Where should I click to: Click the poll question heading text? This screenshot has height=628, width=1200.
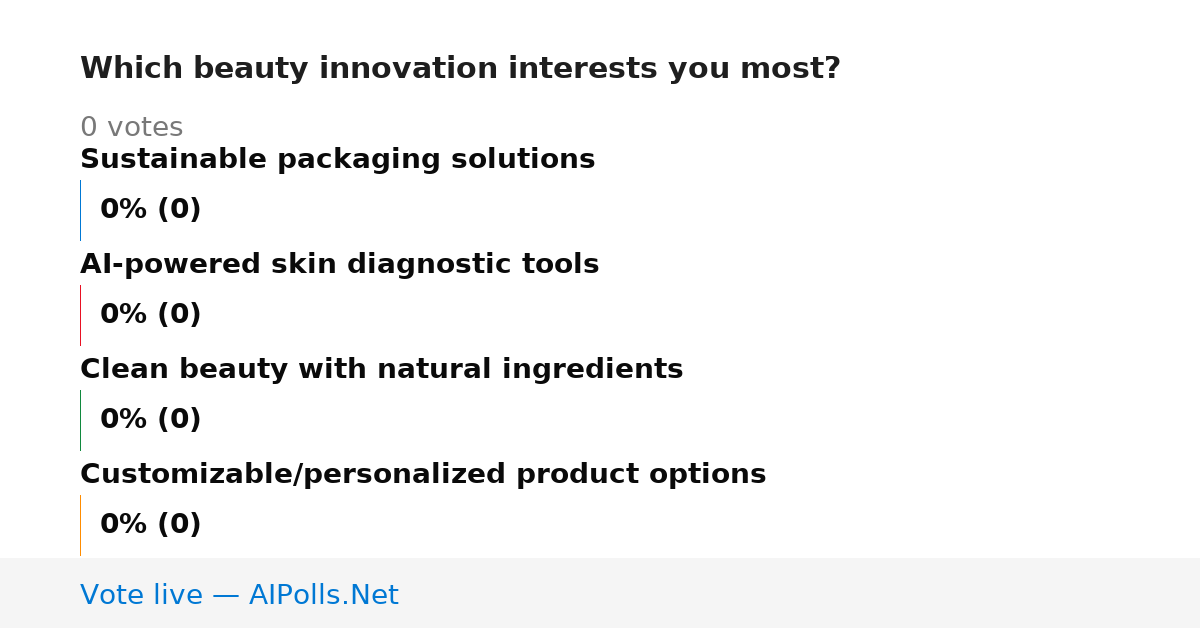[x=460, y=69]
